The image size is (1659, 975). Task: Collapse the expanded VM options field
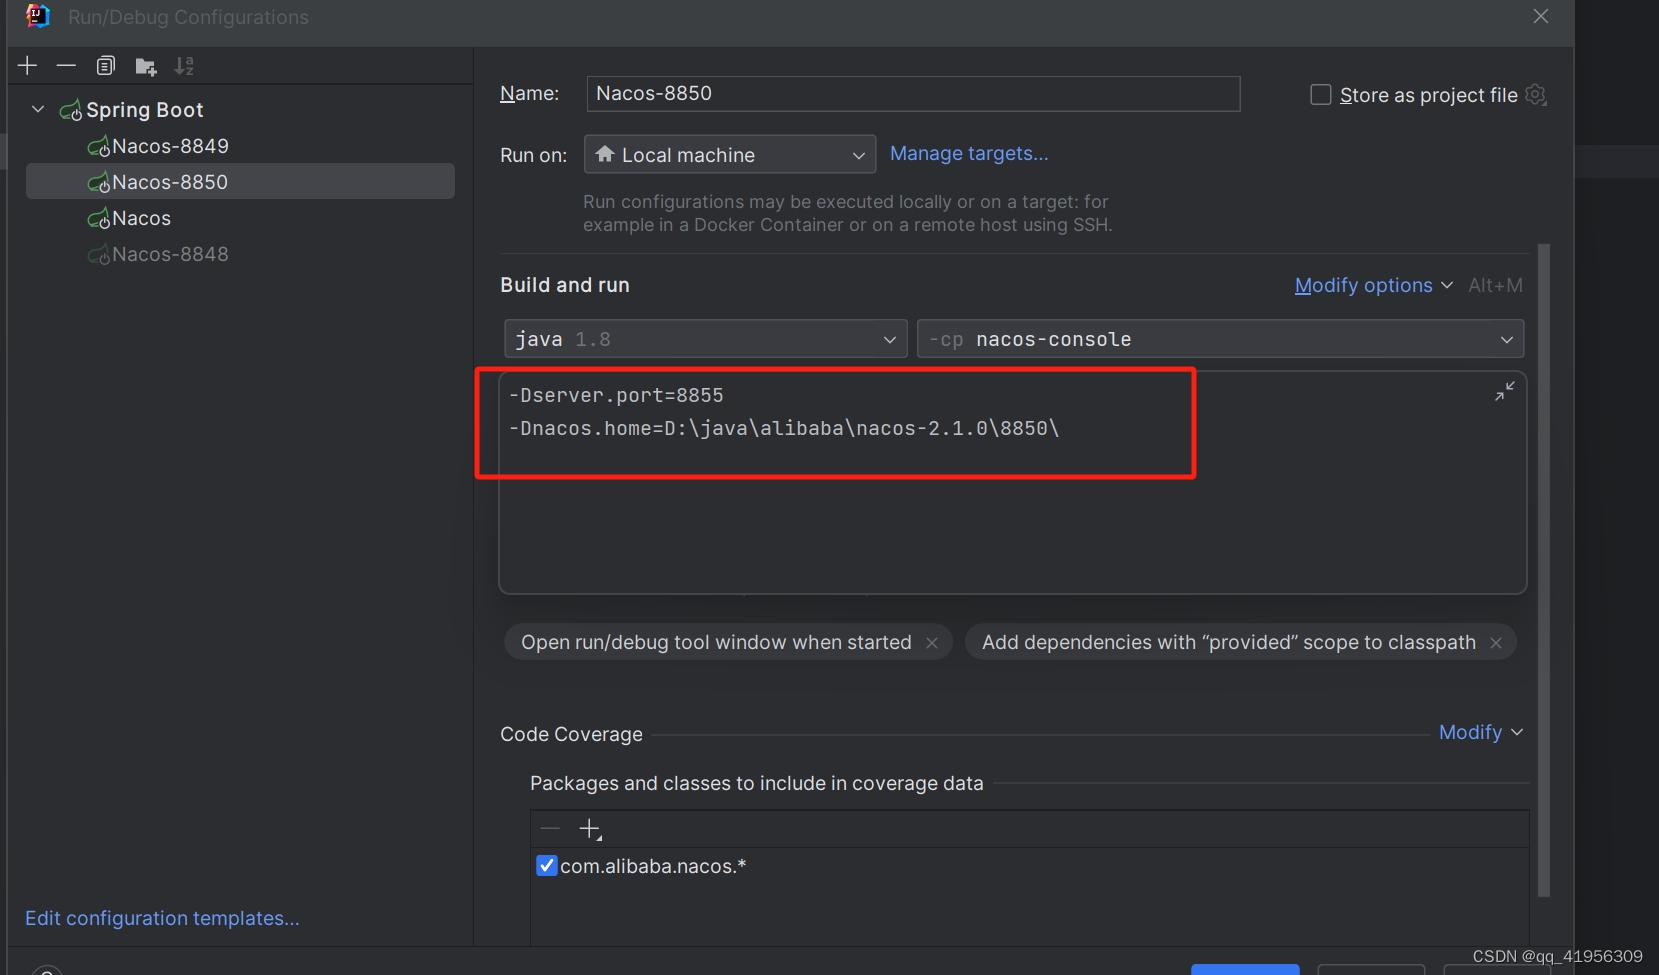(x=1504, y=392)
